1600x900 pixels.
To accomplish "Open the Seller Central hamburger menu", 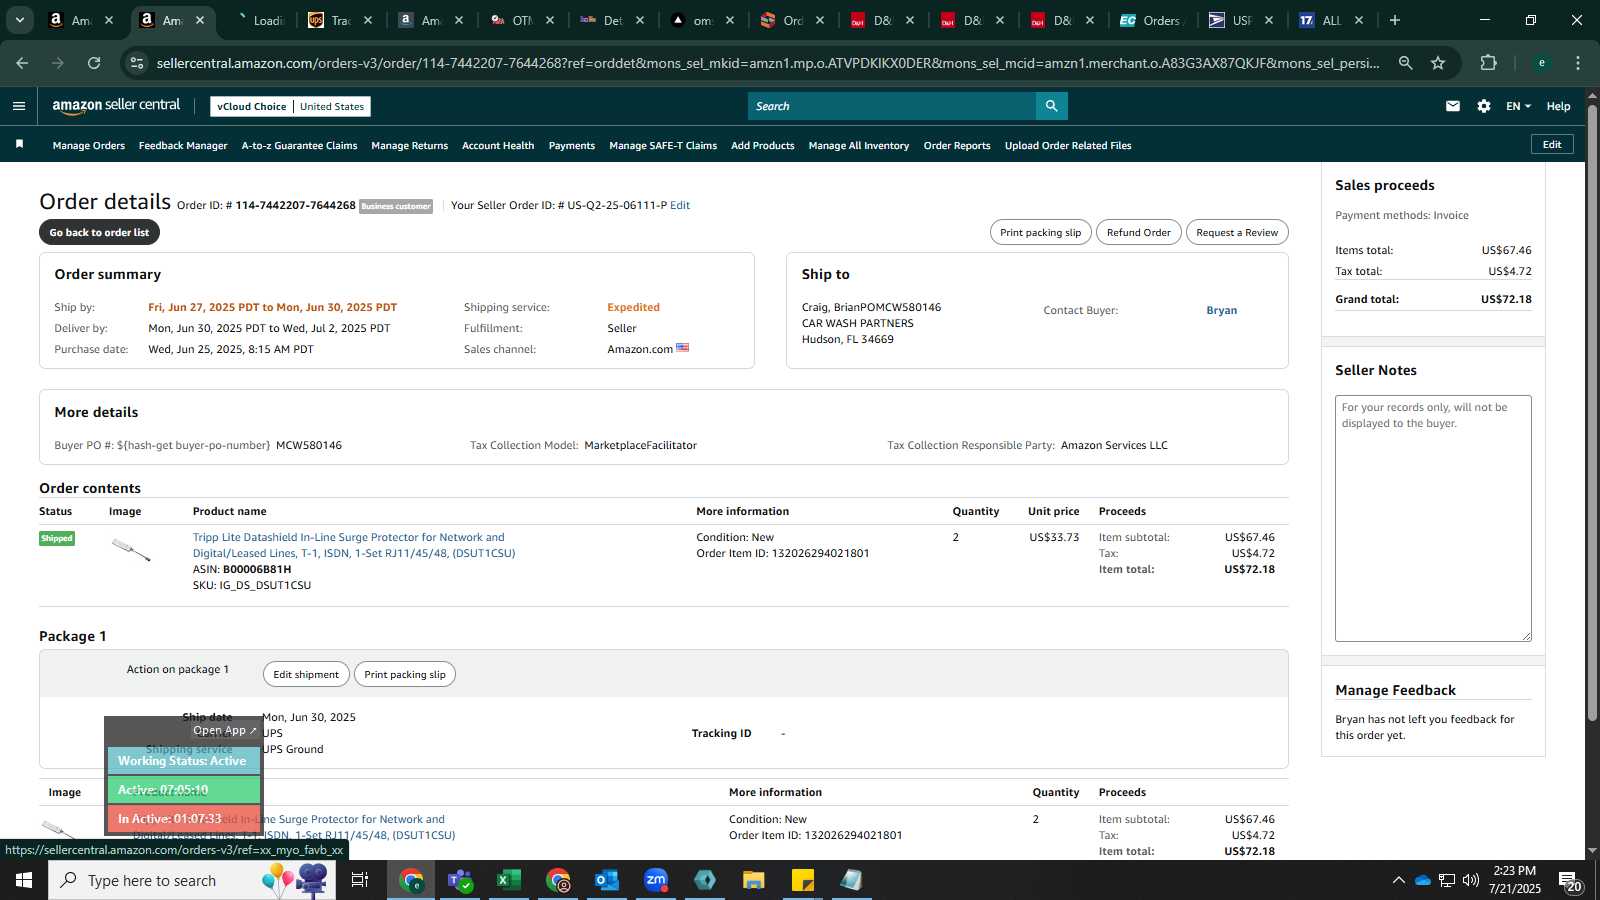I will [19, 106].
